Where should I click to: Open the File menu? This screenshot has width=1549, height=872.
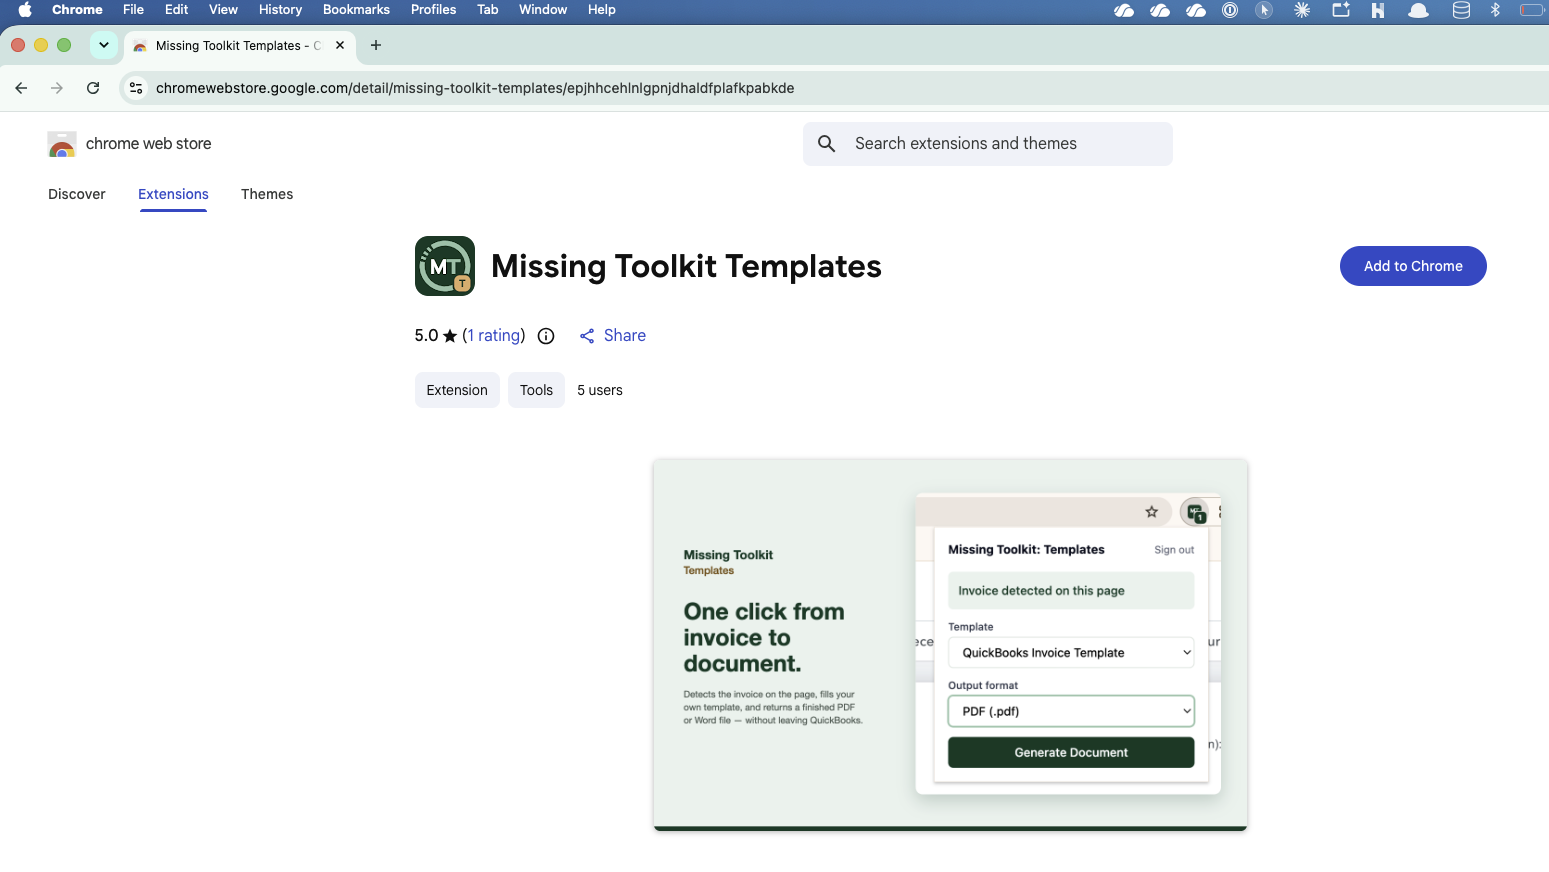tap(133, 10)
